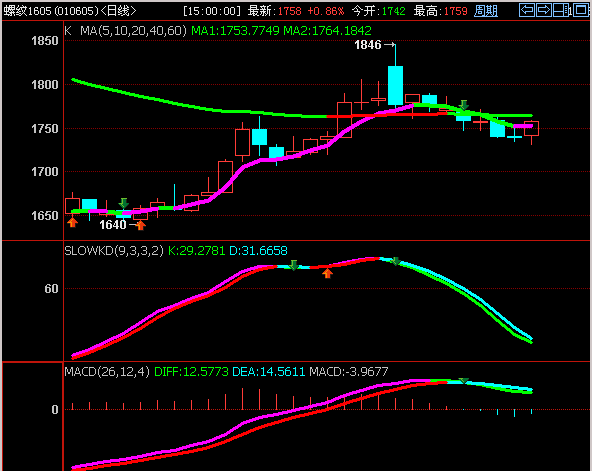Click the full-window view icon in header
Viewport: 592px width, 471px height.
click(x=580, y=10)
